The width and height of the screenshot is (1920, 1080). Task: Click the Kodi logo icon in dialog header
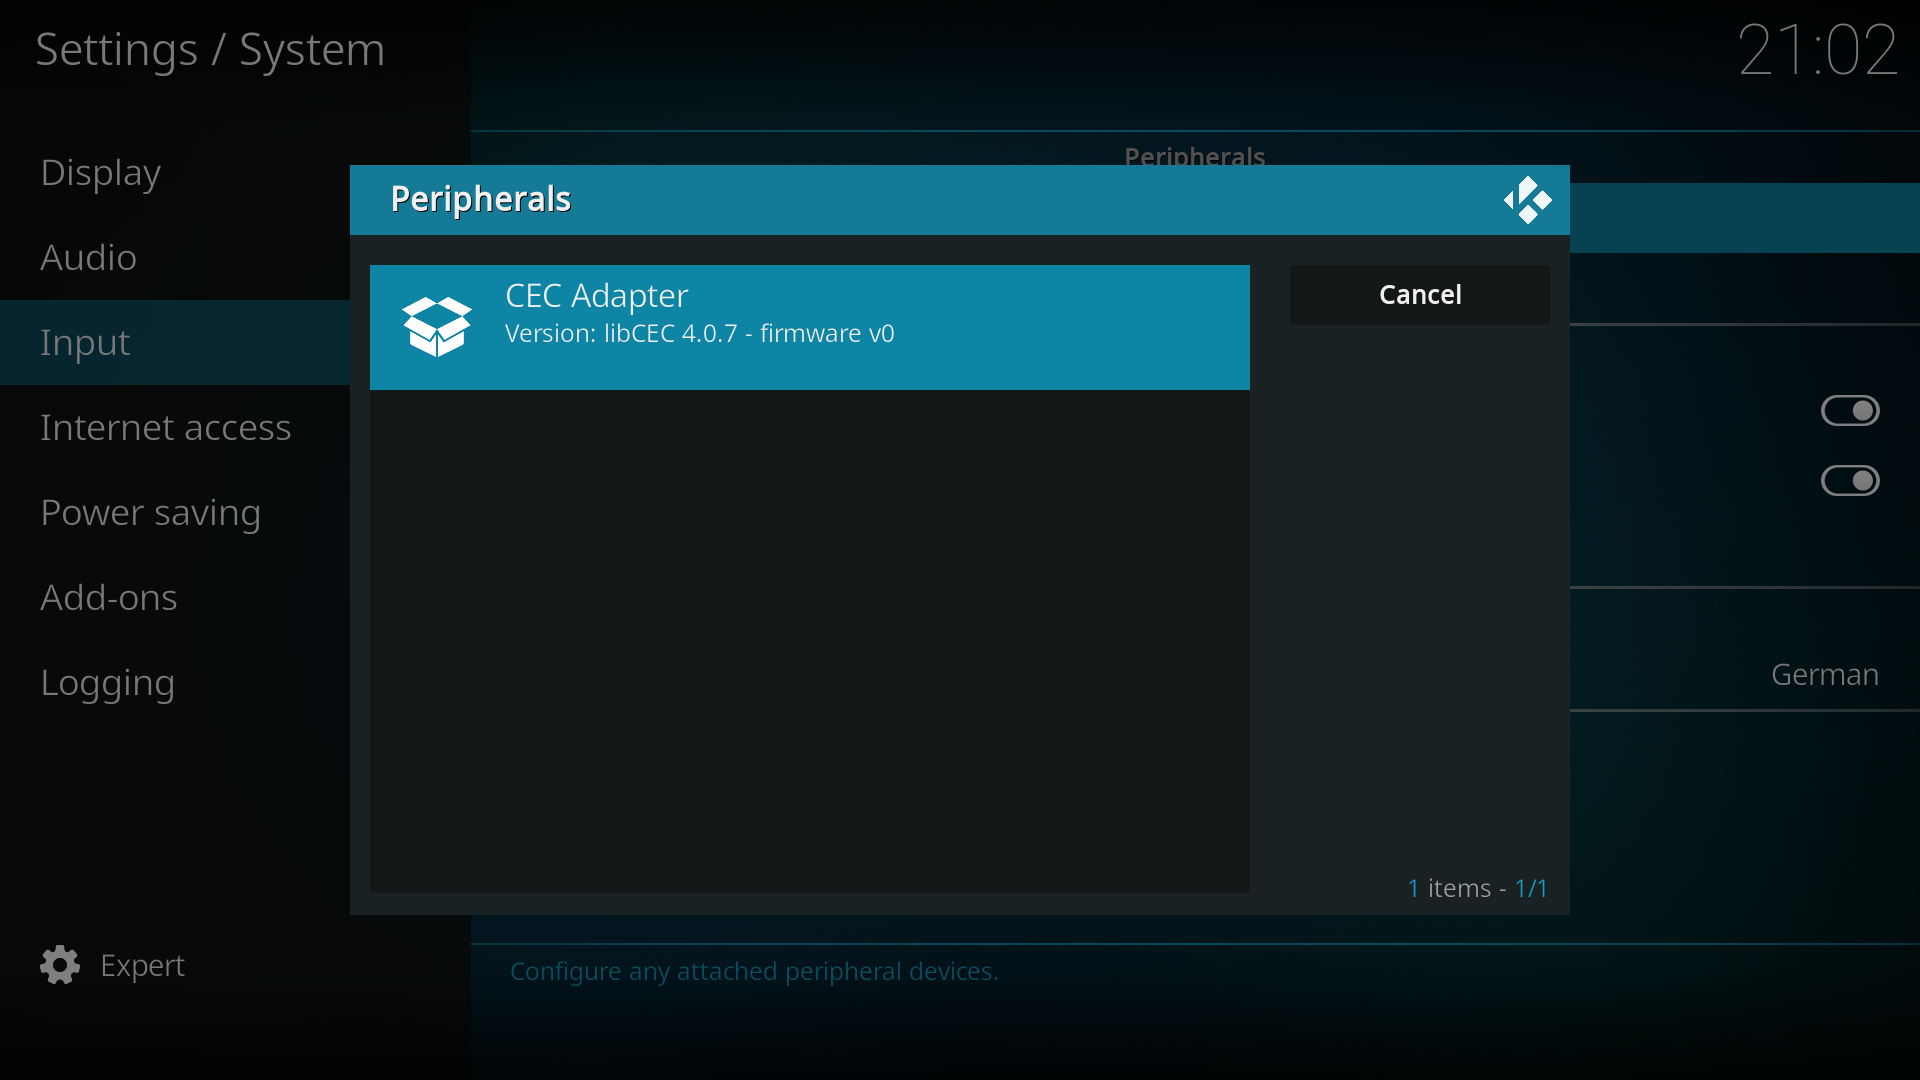[x=1527, y=200]
